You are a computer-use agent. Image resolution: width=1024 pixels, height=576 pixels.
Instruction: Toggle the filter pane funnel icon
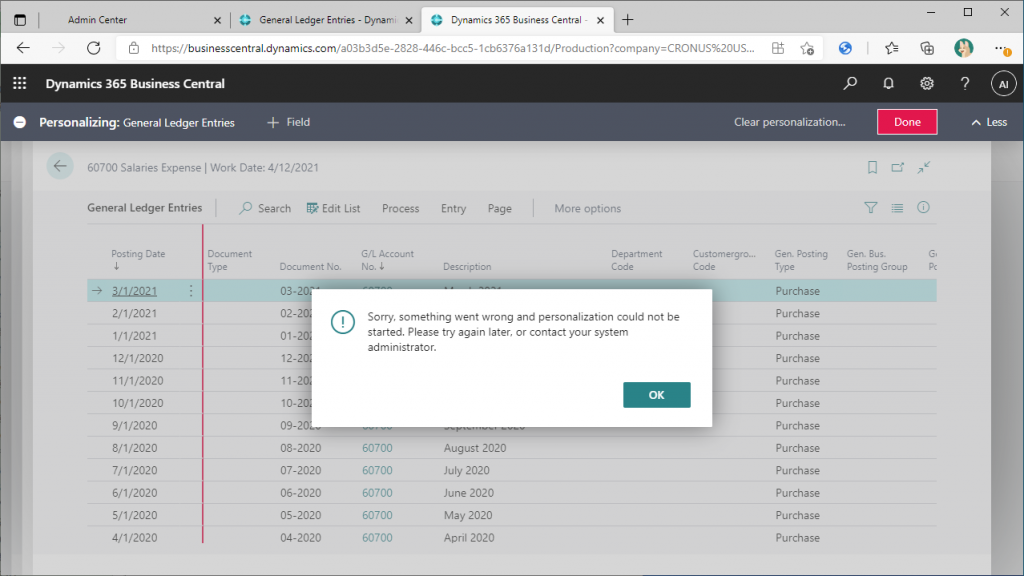click(871, 208)
